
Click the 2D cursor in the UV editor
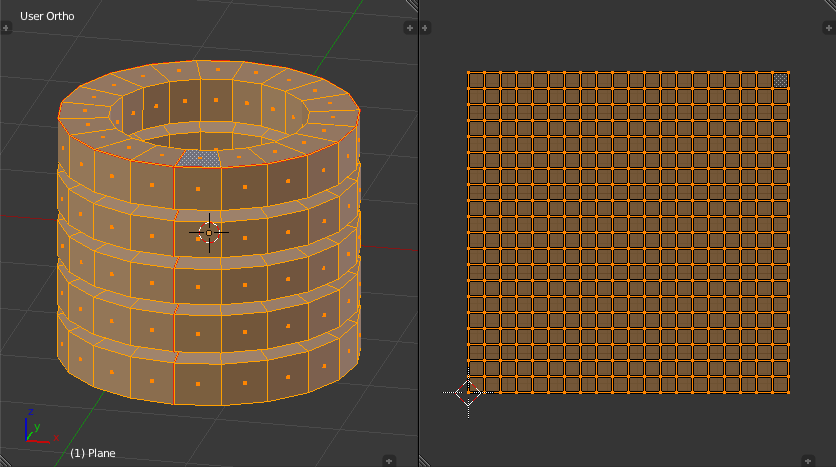point(468,393)
